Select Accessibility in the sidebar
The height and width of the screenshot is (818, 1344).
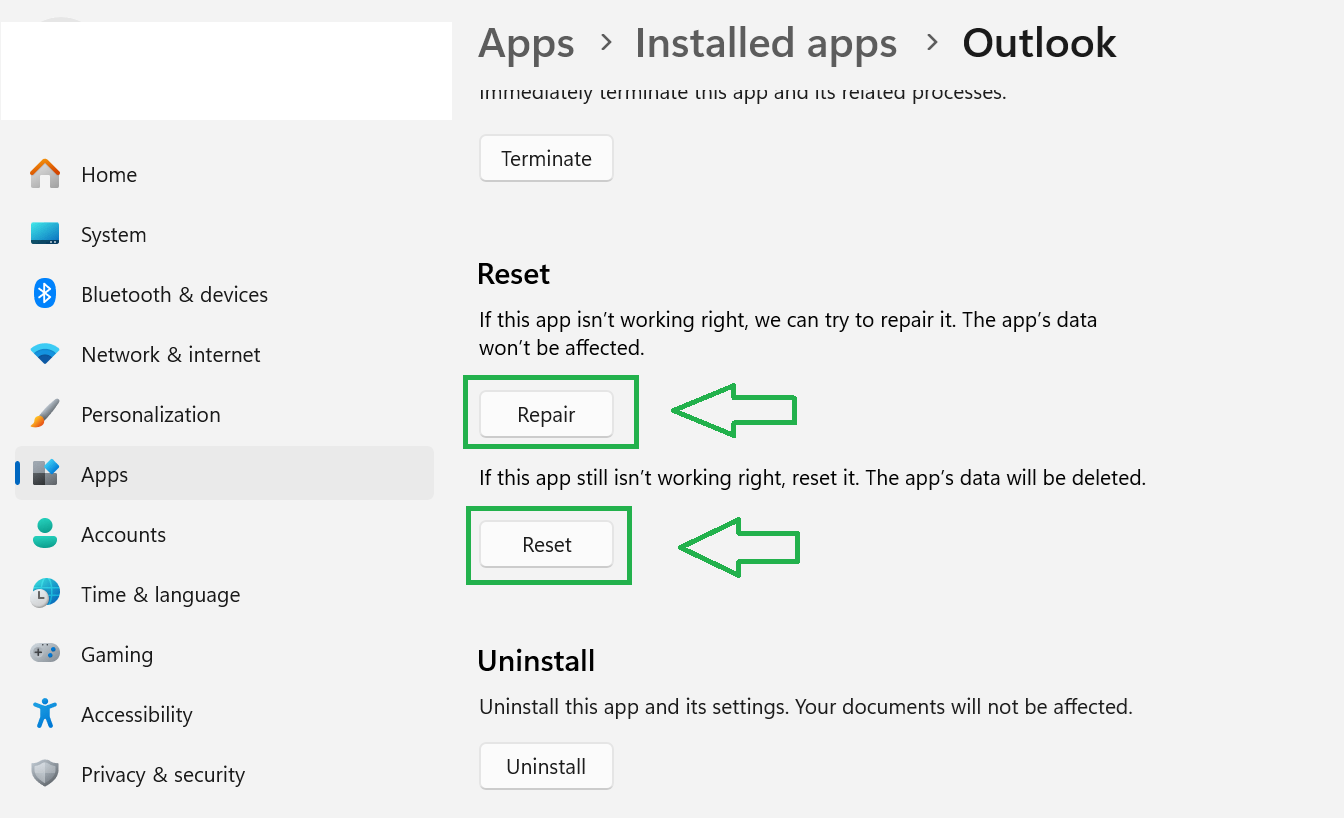pos(137,714)
